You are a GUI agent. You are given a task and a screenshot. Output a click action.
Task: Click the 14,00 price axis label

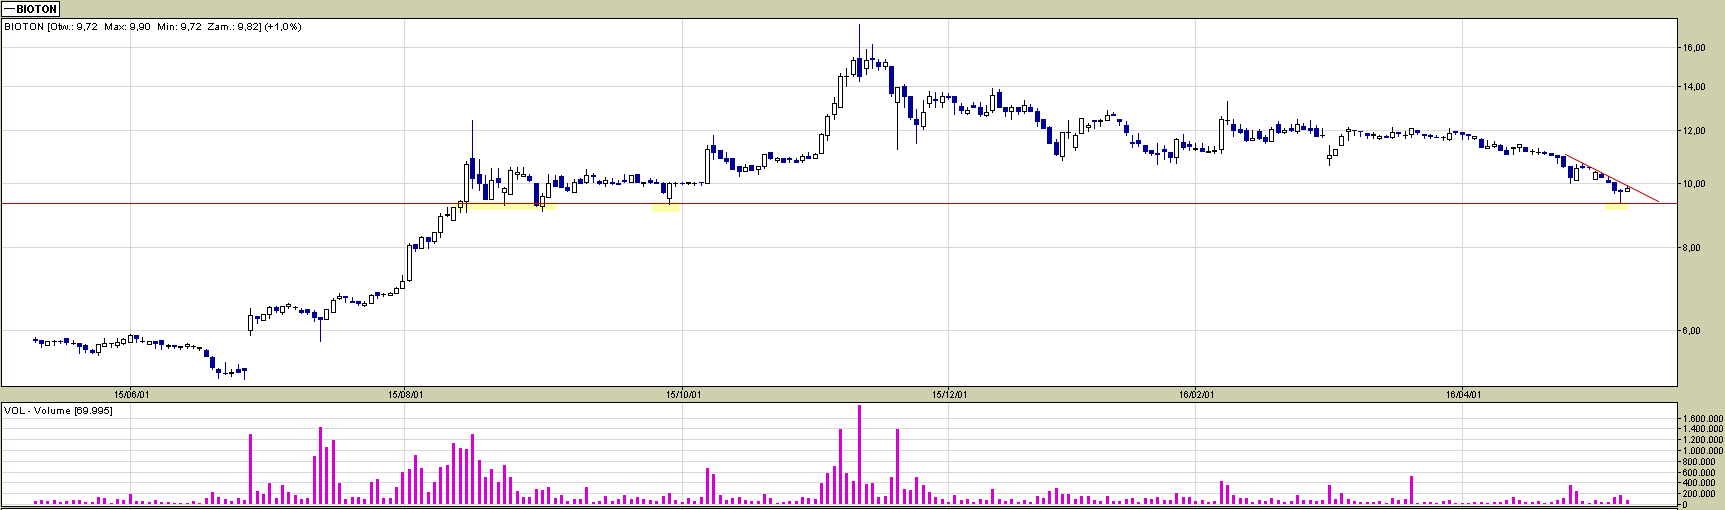1694,87
